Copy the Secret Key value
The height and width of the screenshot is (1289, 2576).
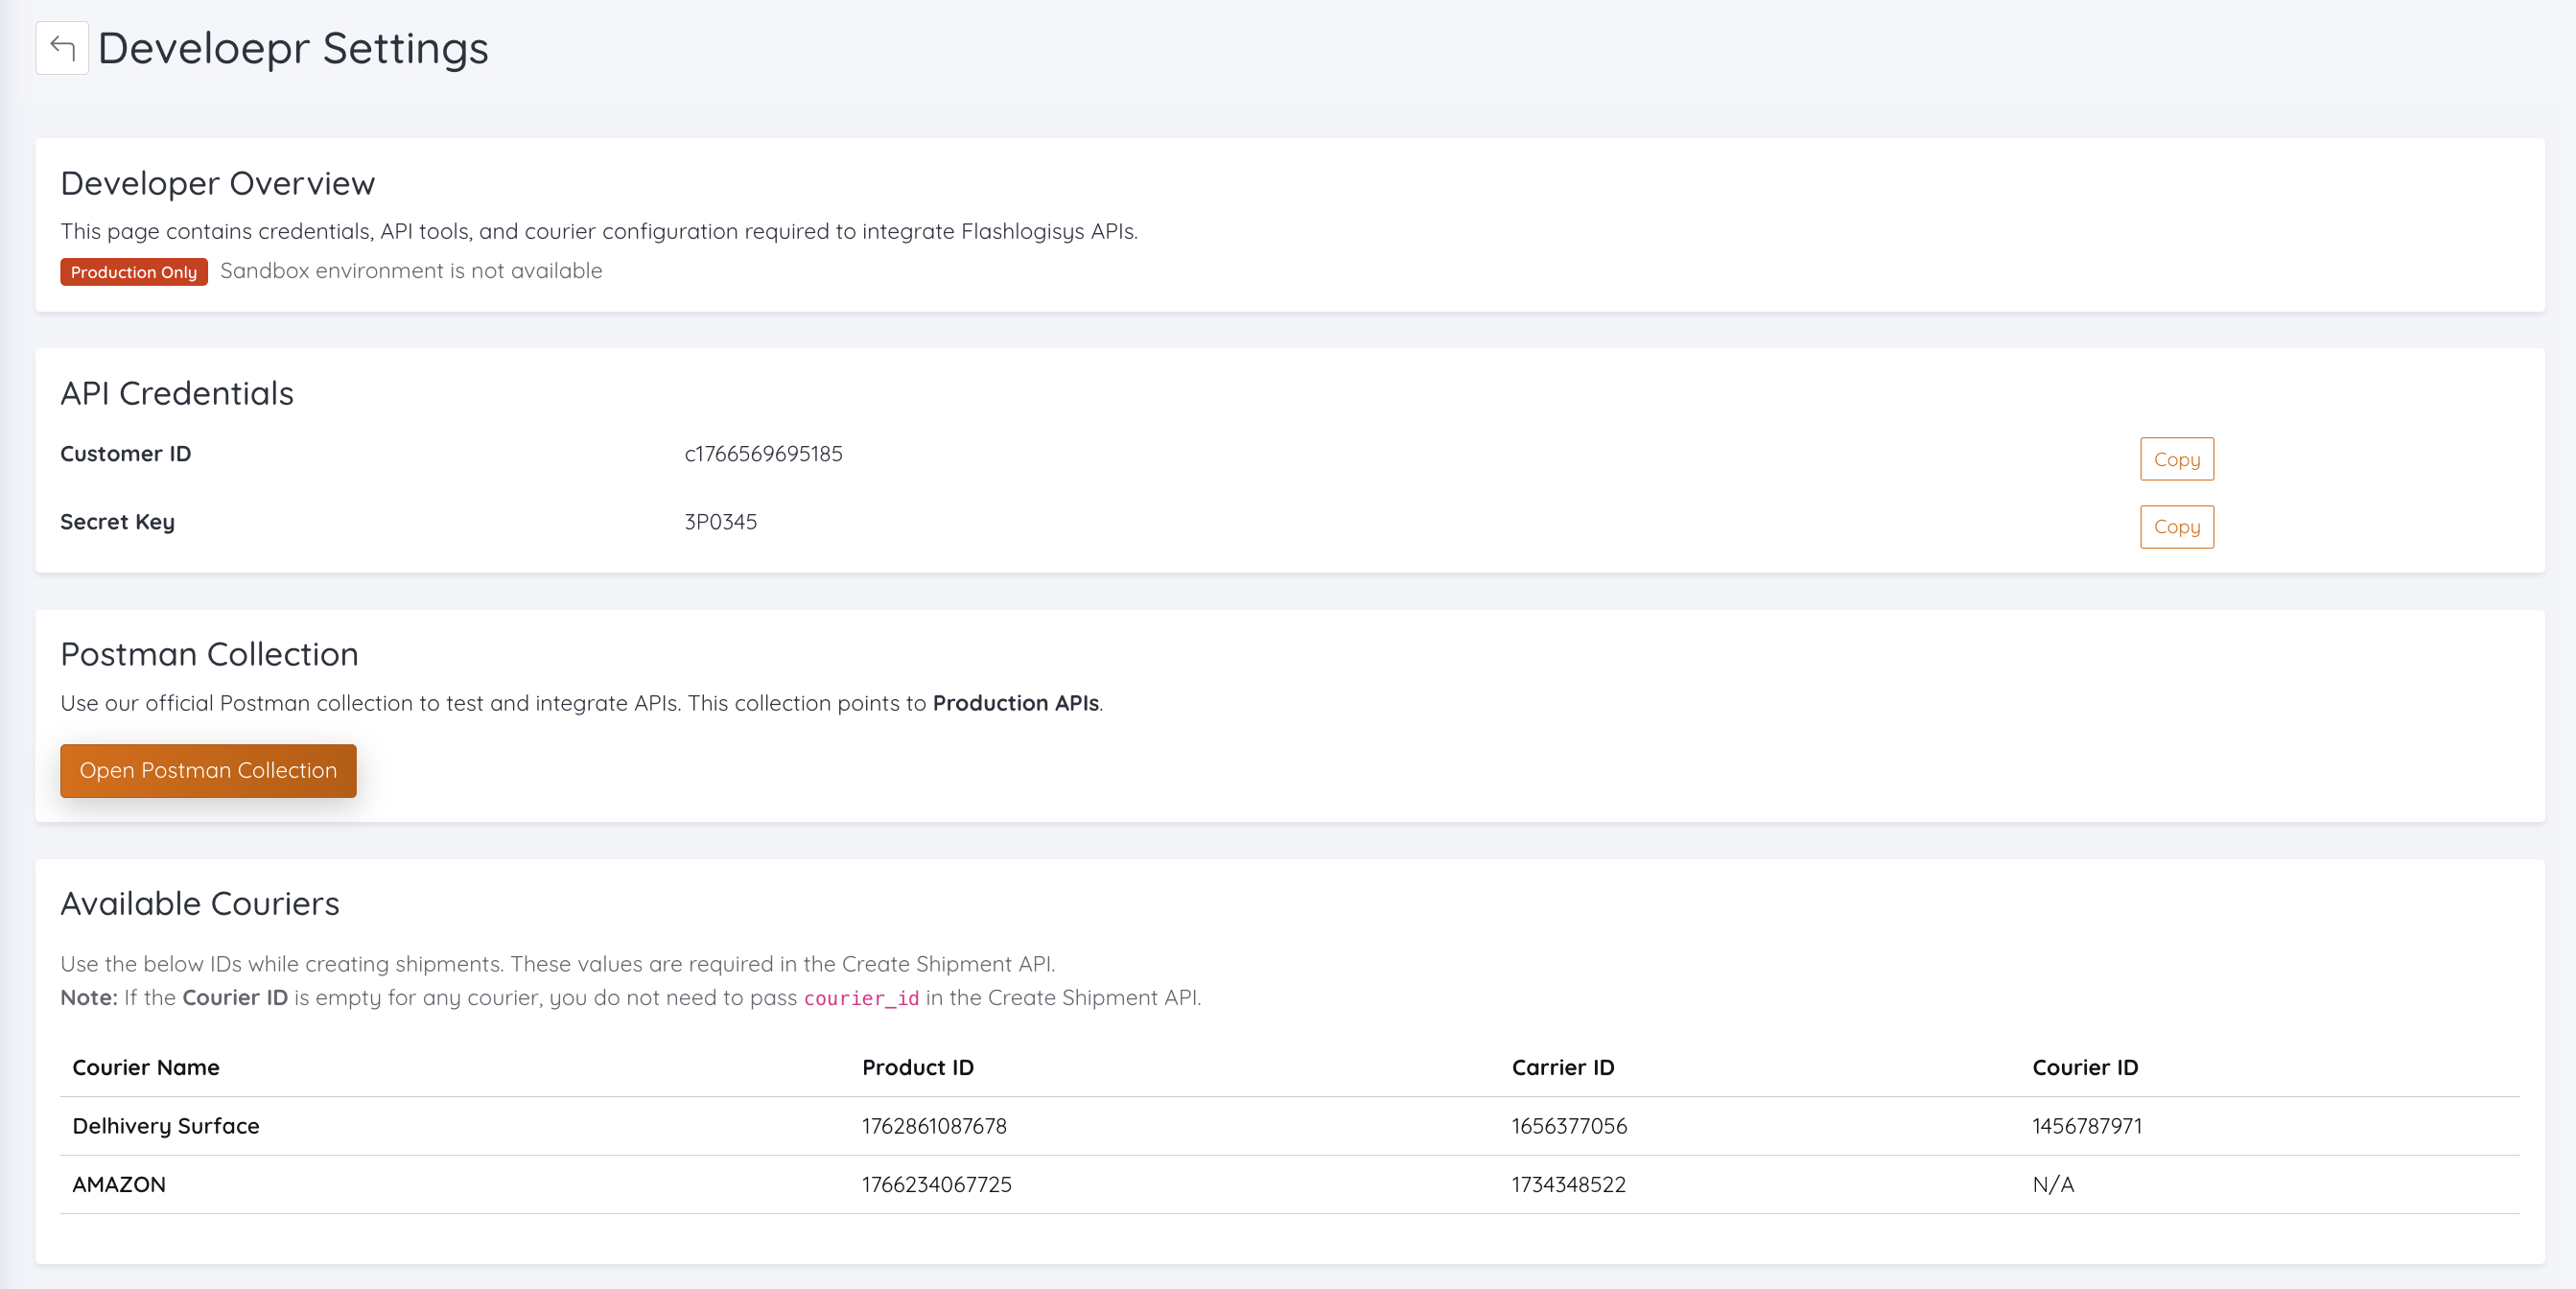[2176, 527]
